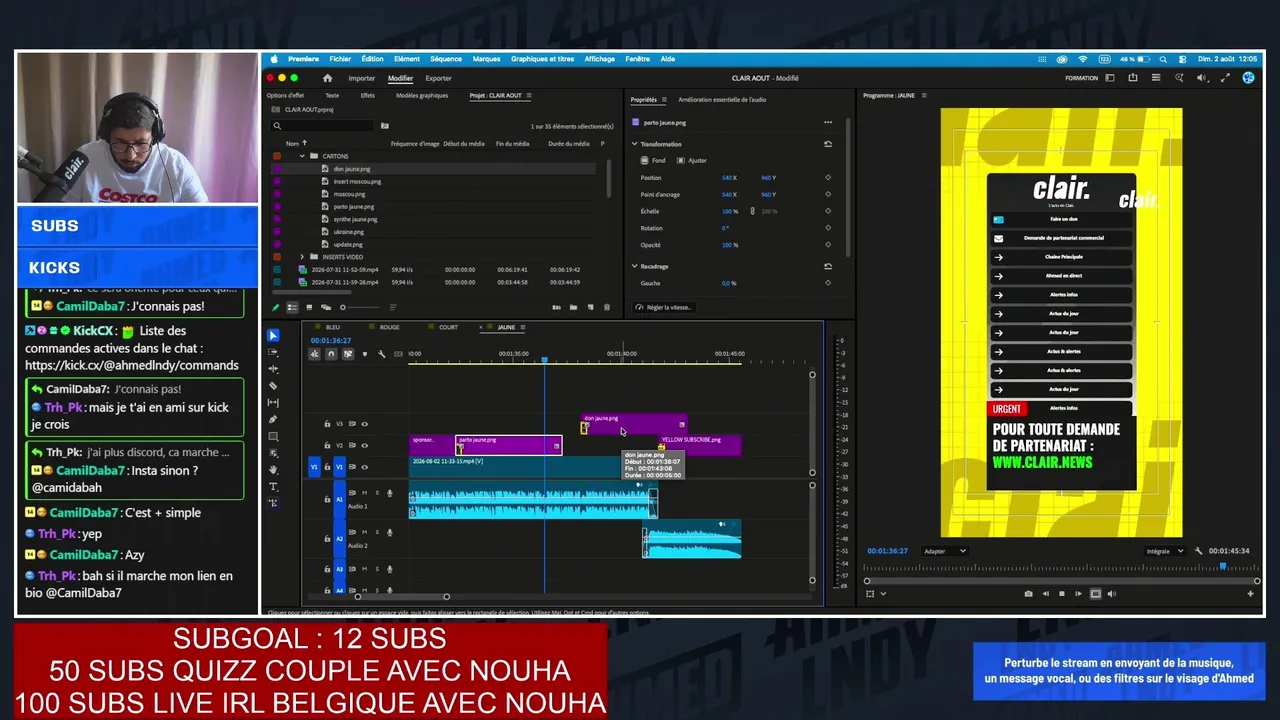Open Project CLAIR AOUT panel menu

pos(529,96)
